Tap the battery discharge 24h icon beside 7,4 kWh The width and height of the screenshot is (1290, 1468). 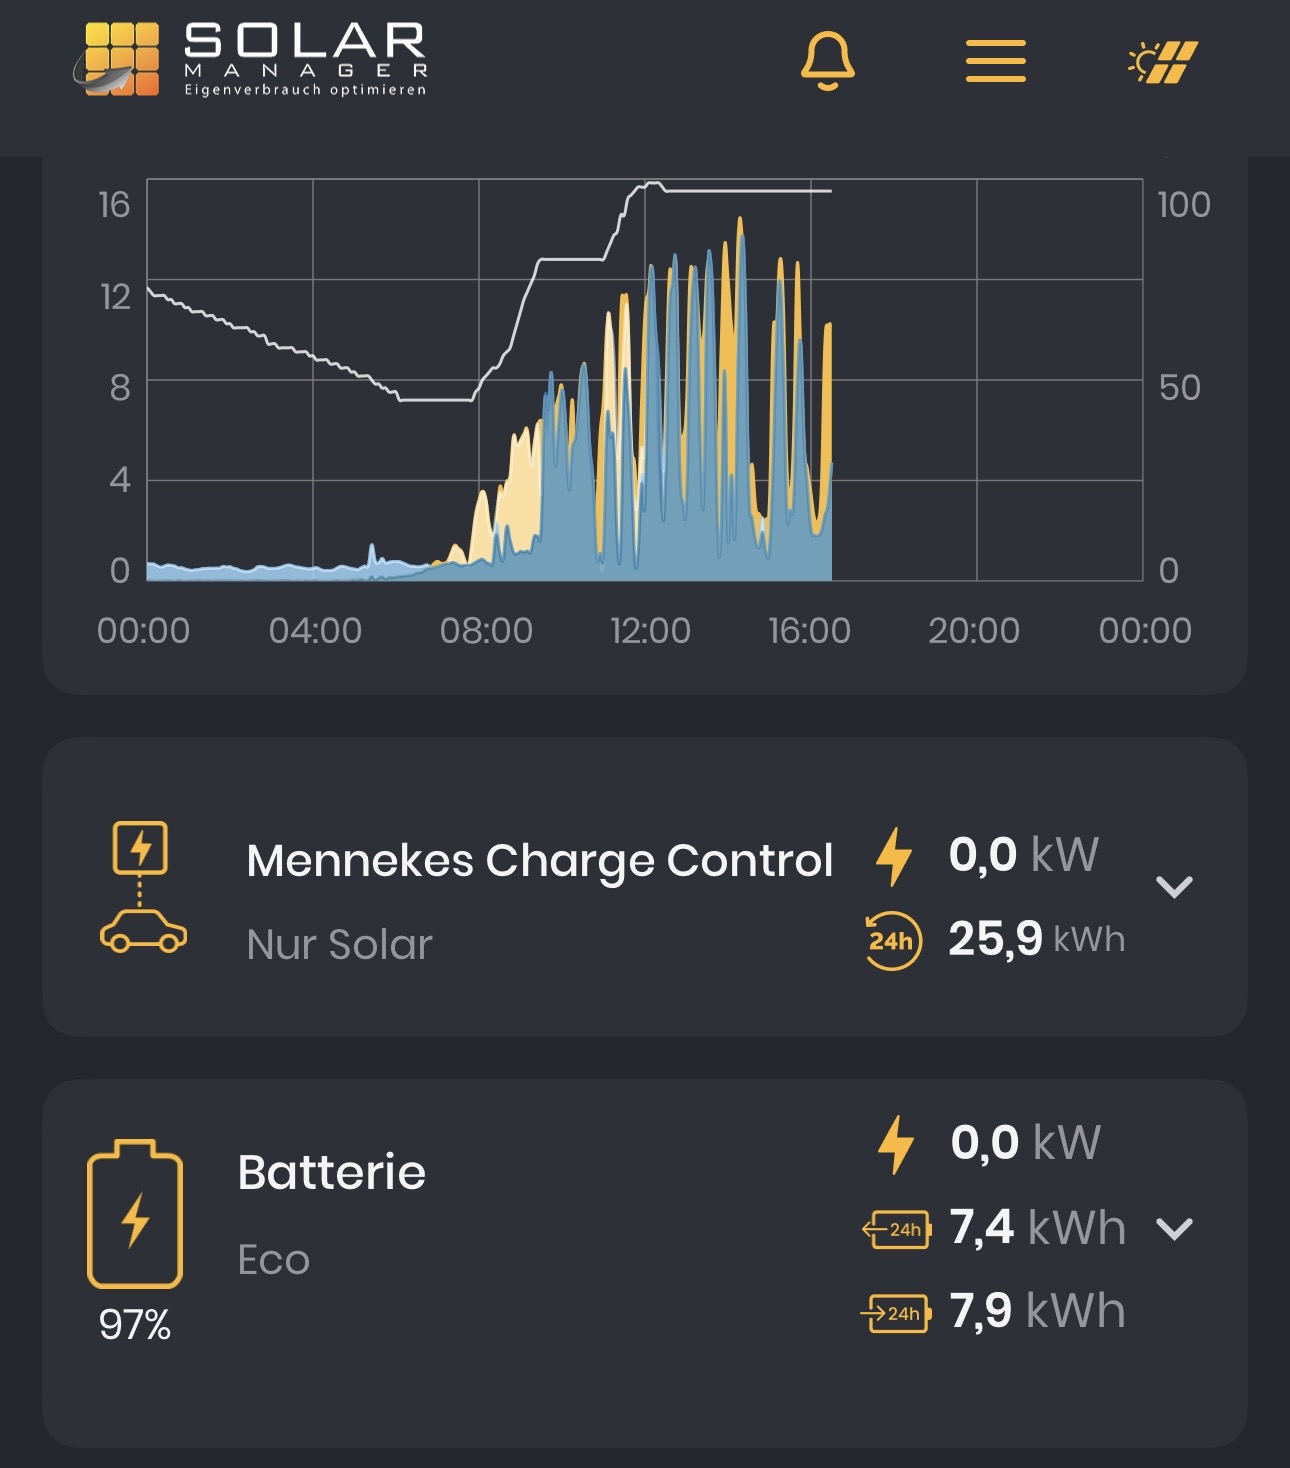tap(896, 1229)
